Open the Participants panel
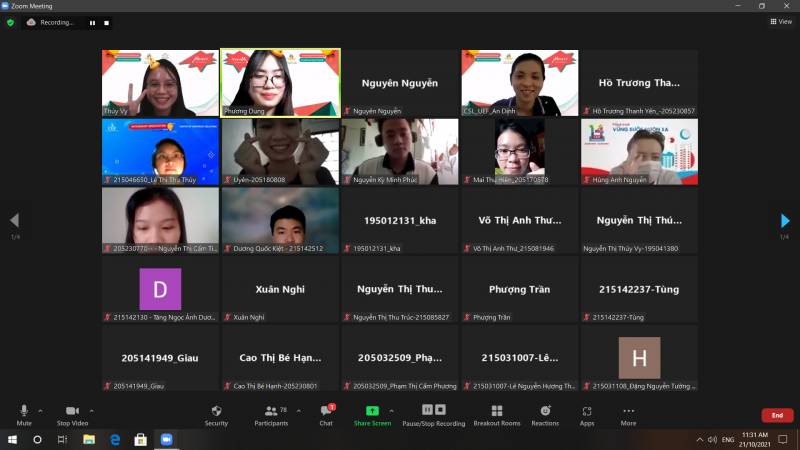800x450 pixels. point(270,415)
